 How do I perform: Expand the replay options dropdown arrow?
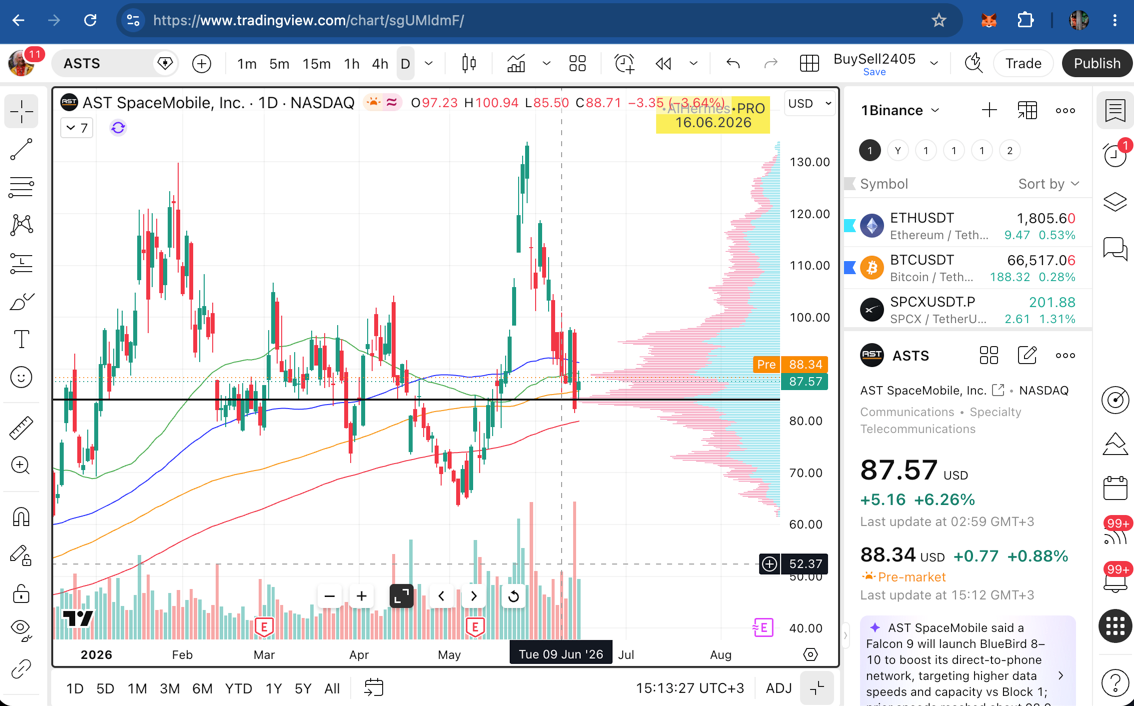coord(694,64)
